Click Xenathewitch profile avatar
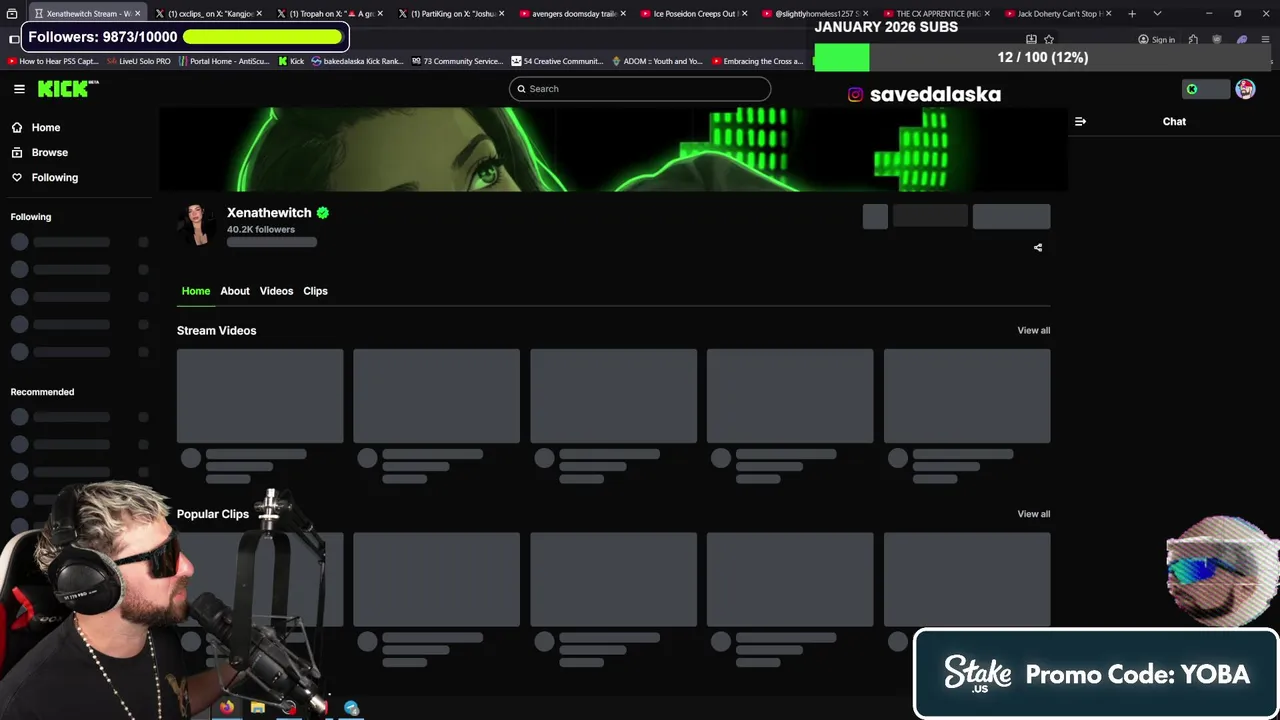This screenshot has height=720, width=1280. pos(197,225)
